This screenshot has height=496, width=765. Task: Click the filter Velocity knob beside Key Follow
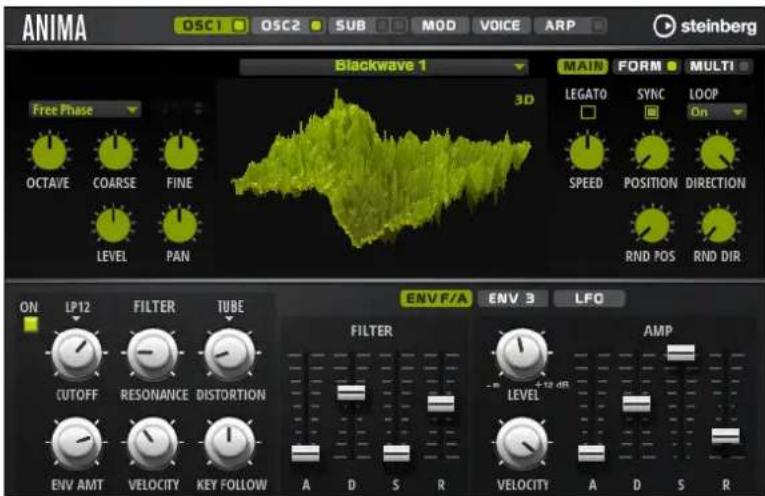pyautogui.click(x=153, y=443)
